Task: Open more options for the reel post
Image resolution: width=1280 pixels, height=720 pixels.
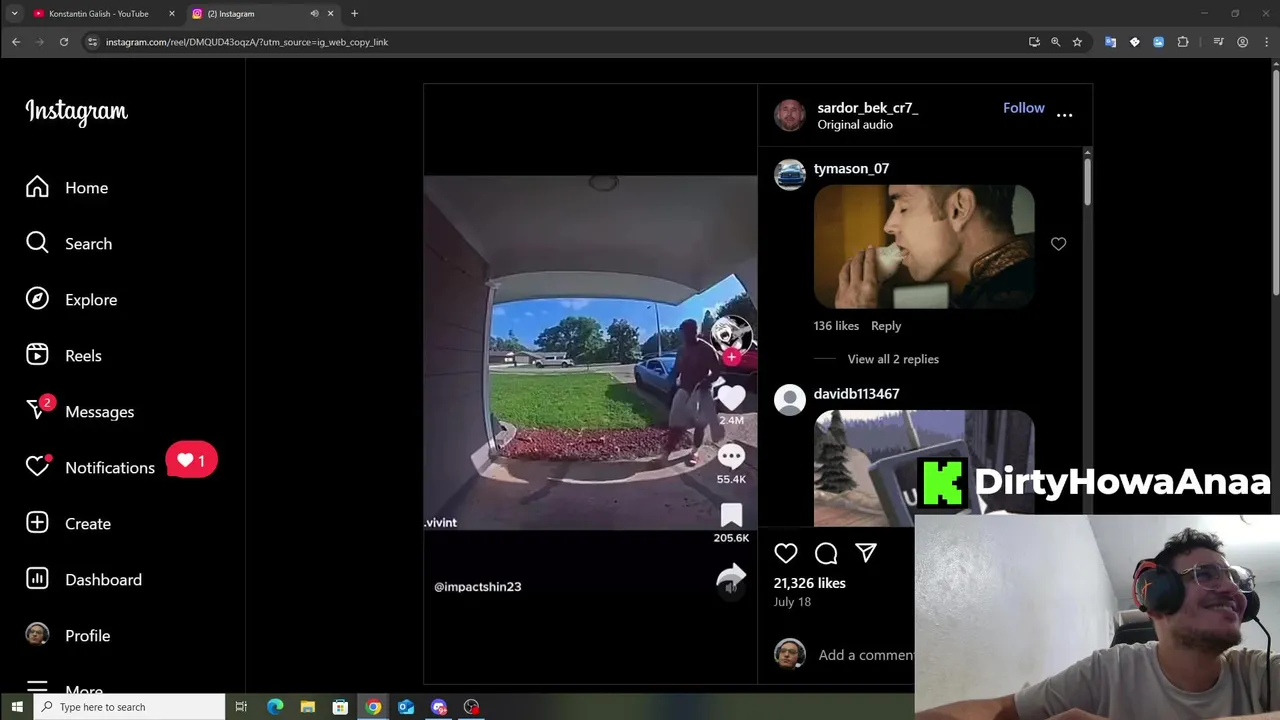Action: click(1064, 115)
